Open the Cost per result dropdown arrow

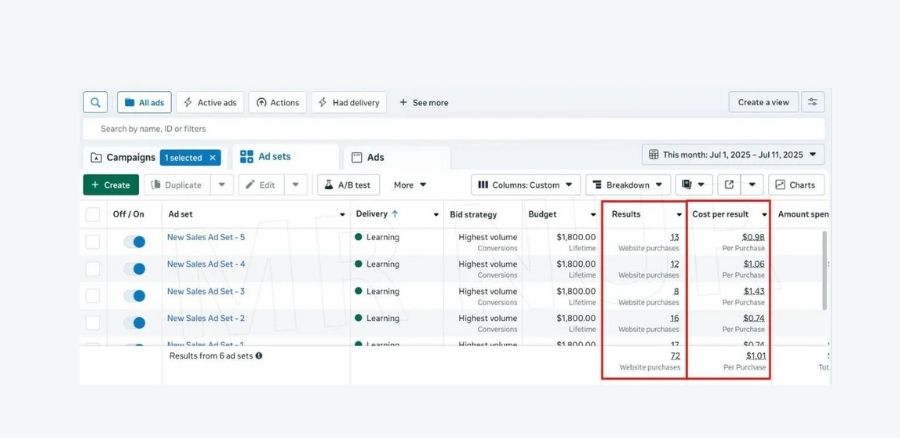pyautogui.click(x=765, y=215)
